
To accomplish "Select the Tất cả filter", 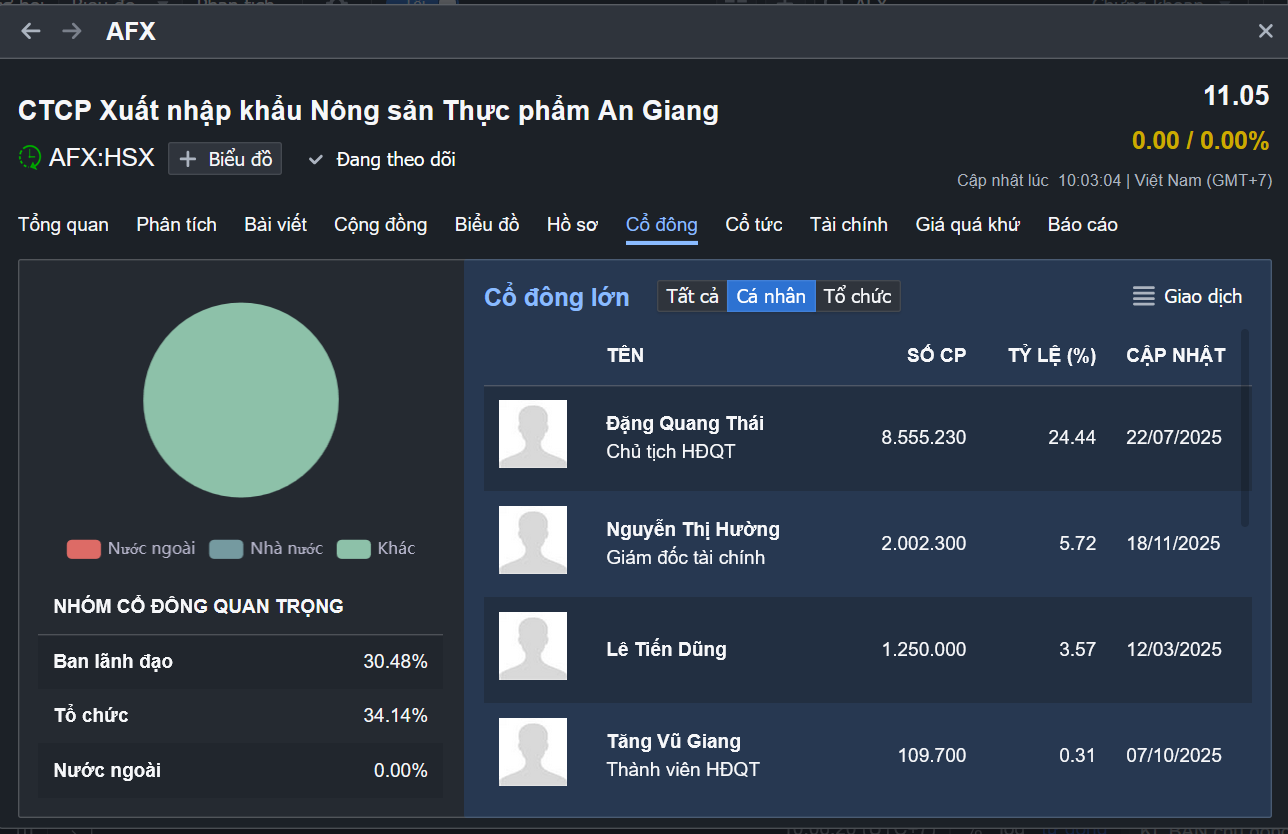I will (x=692, y=296).
